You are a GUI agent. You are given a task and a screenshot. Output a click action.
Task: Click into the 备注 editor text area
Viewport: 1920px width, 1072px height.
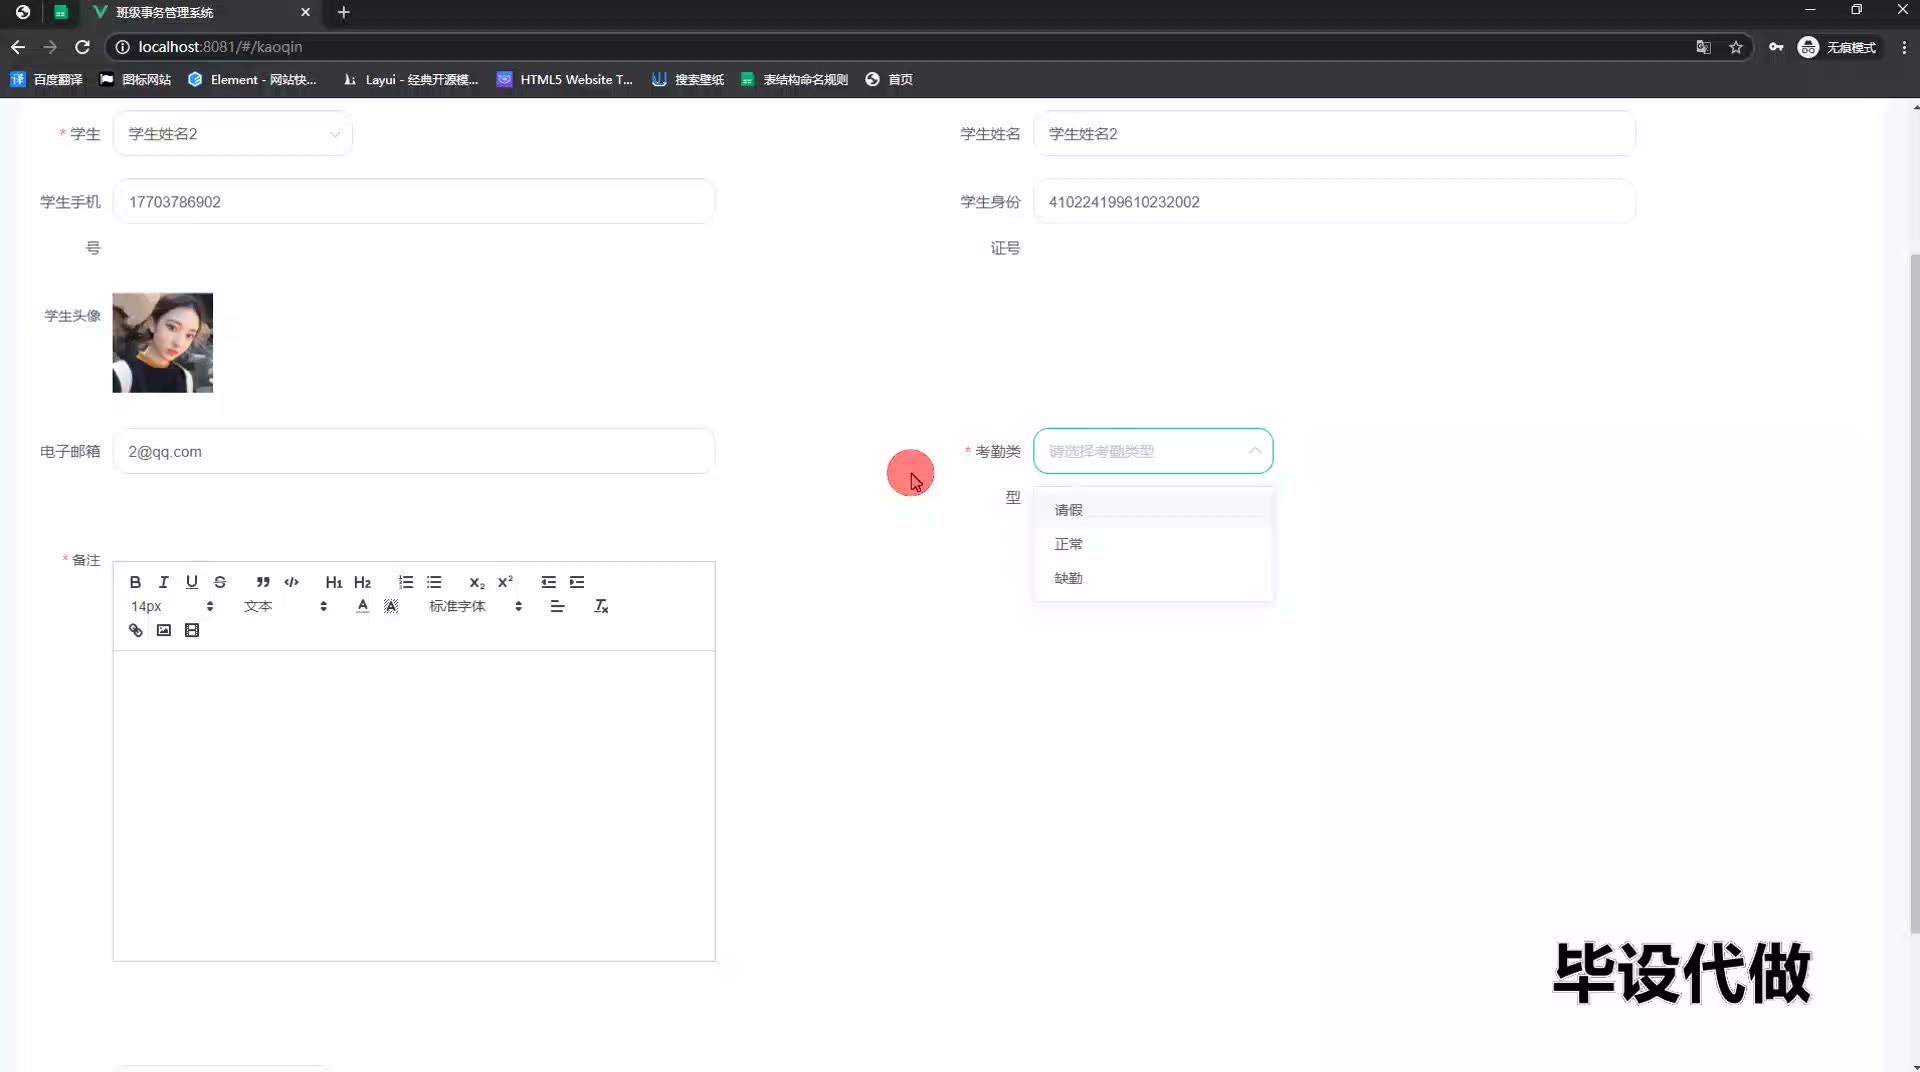point(414,806)
